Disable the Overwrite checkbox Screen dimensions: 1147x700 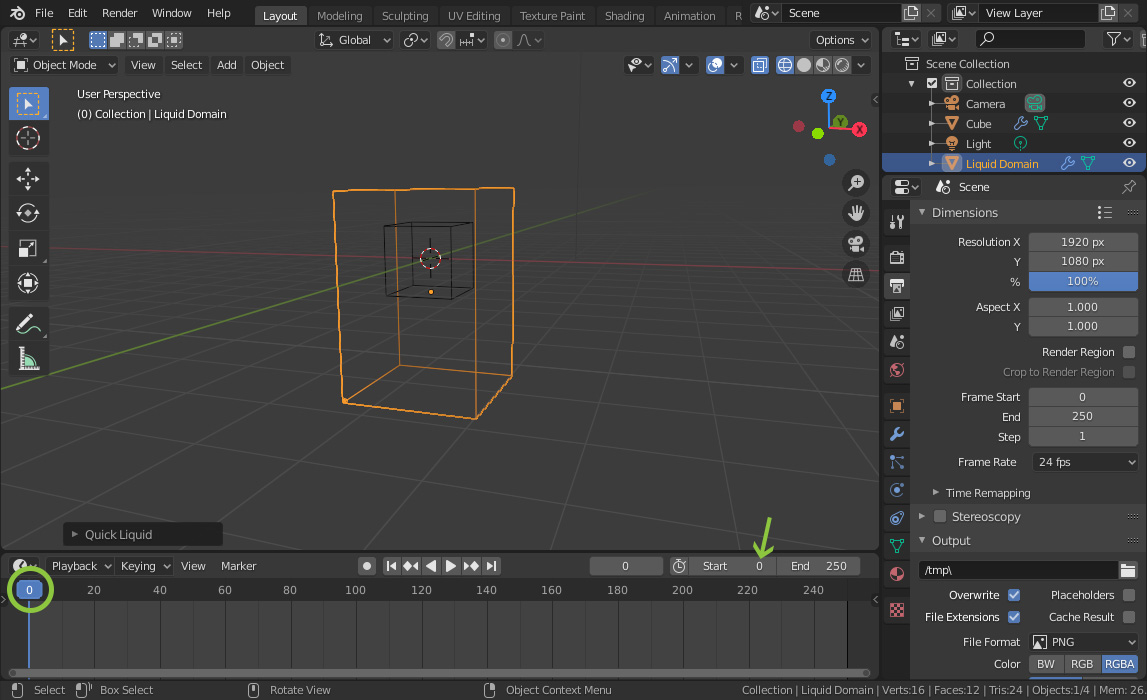tap(1013, 594)
